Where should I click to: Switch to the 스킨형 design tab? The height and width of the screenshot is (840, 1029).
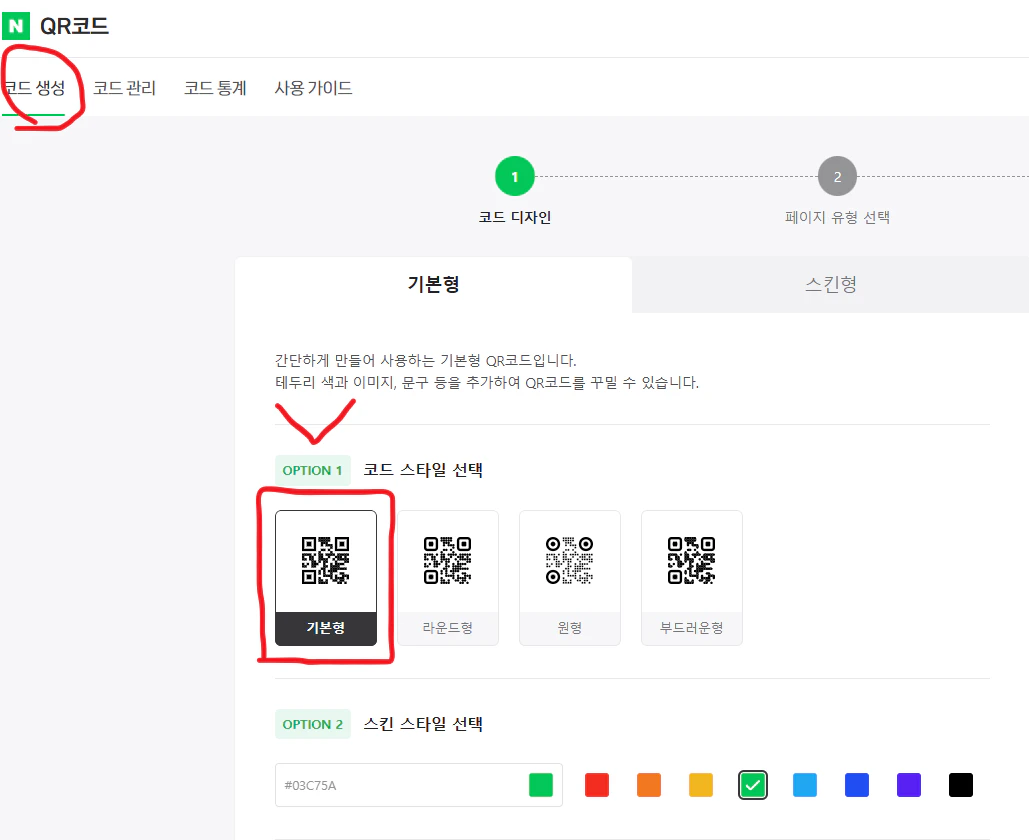click(x=831, y=284)
